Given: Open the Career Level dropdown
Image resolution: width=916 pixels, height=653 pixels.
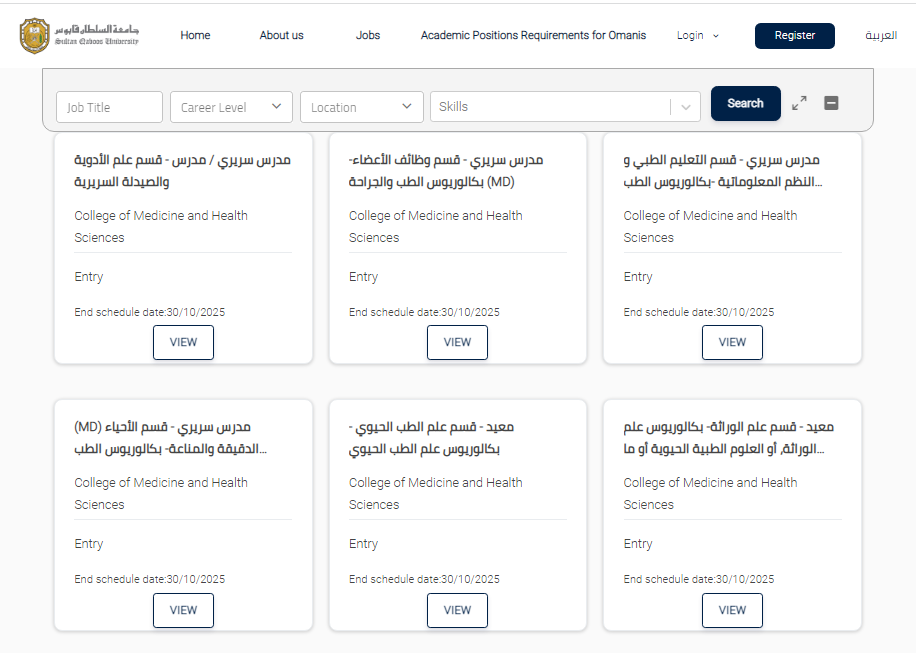Looking at the screenshot, I should click(231, 107).
